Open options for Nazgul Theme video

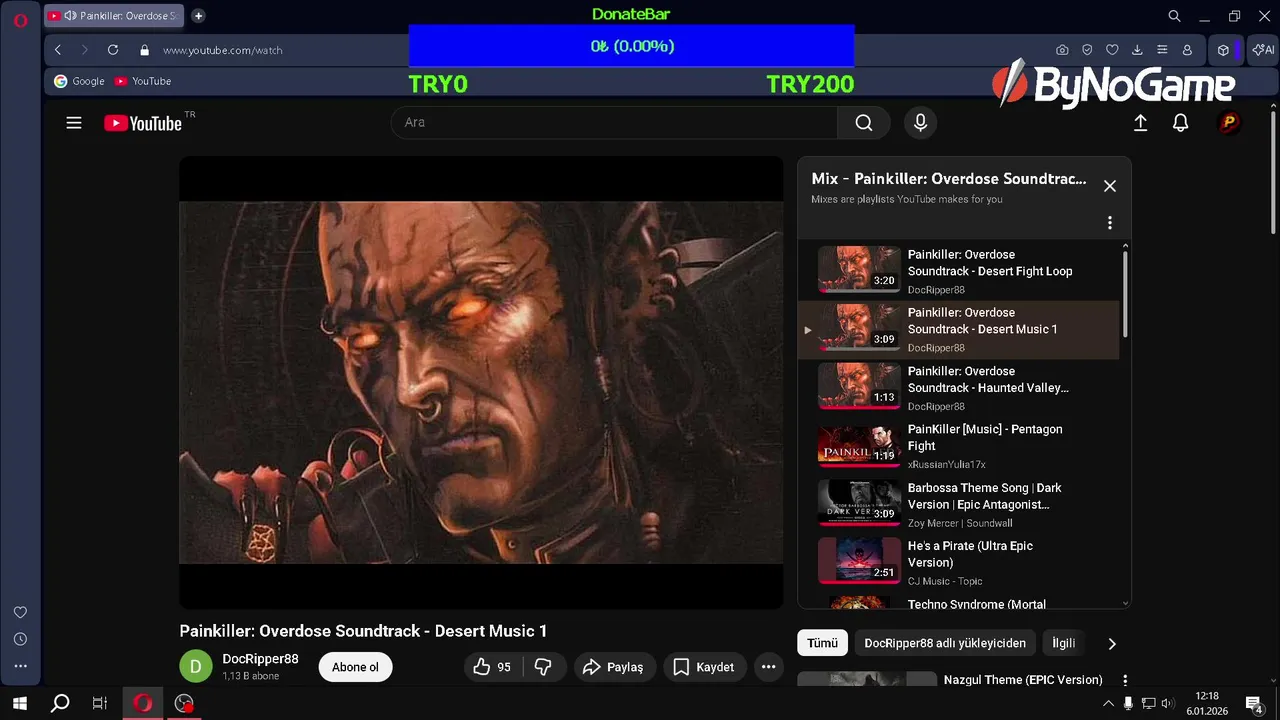1125,680
